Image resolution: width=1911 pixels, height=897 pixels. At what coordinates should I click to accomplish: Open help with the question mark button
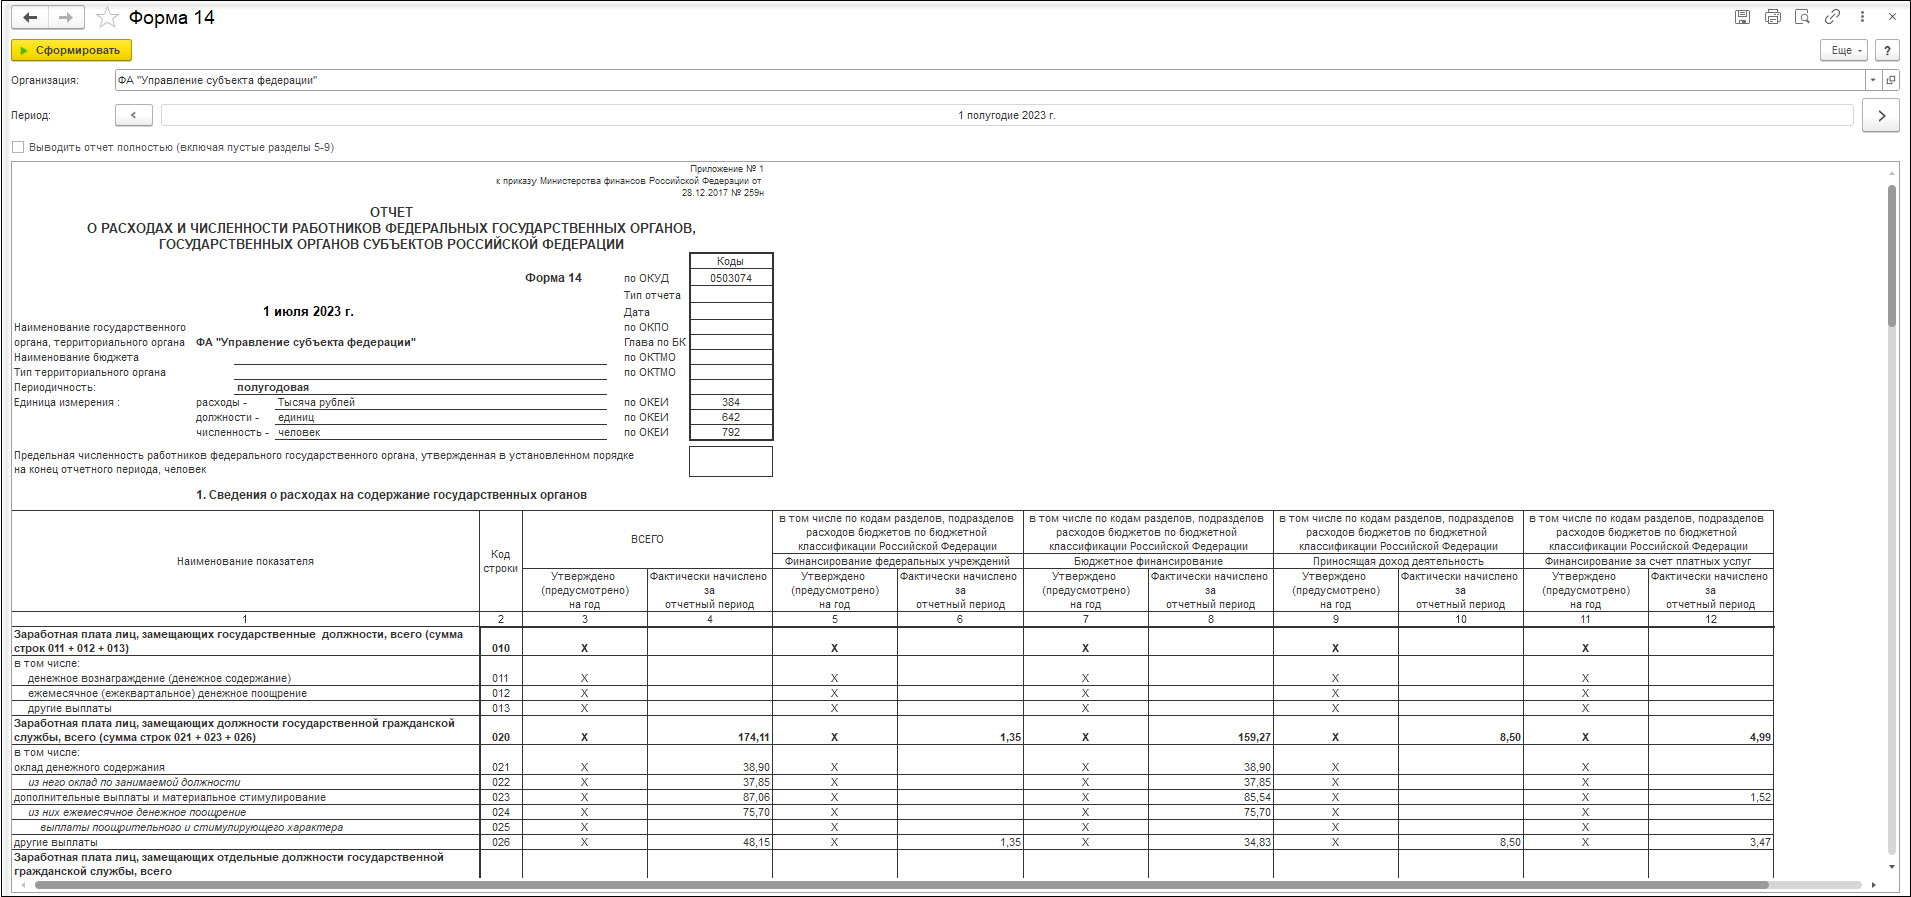coord(1887,50)
